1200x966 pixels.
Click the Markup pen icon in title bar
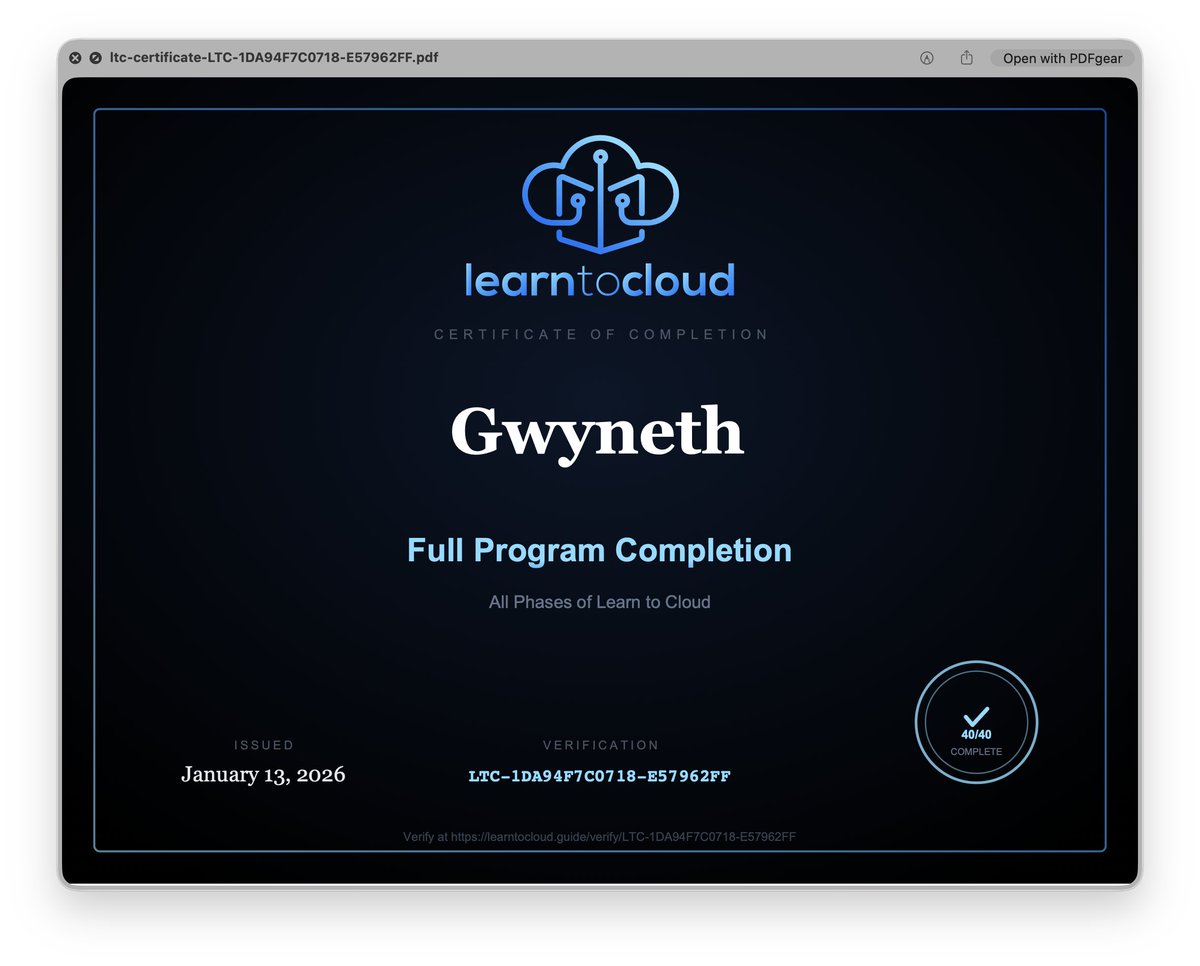(927, 58)
